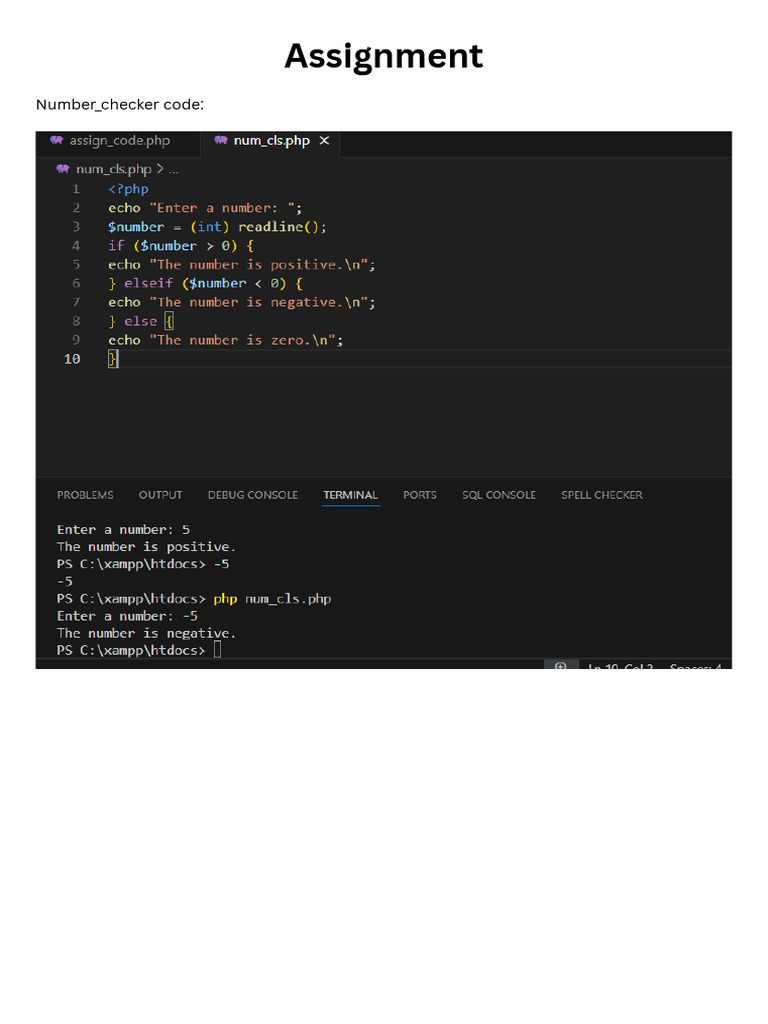The width and height of the screenshot is (768, 1024).
Task: Click PHP file icon on num_cls.php tab
Action: 221,140
